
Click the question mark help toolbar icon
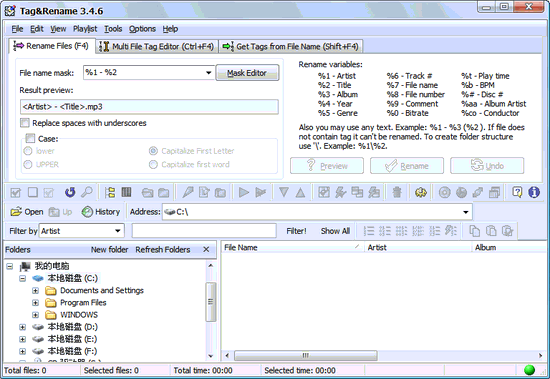click(x=517, y=192)
